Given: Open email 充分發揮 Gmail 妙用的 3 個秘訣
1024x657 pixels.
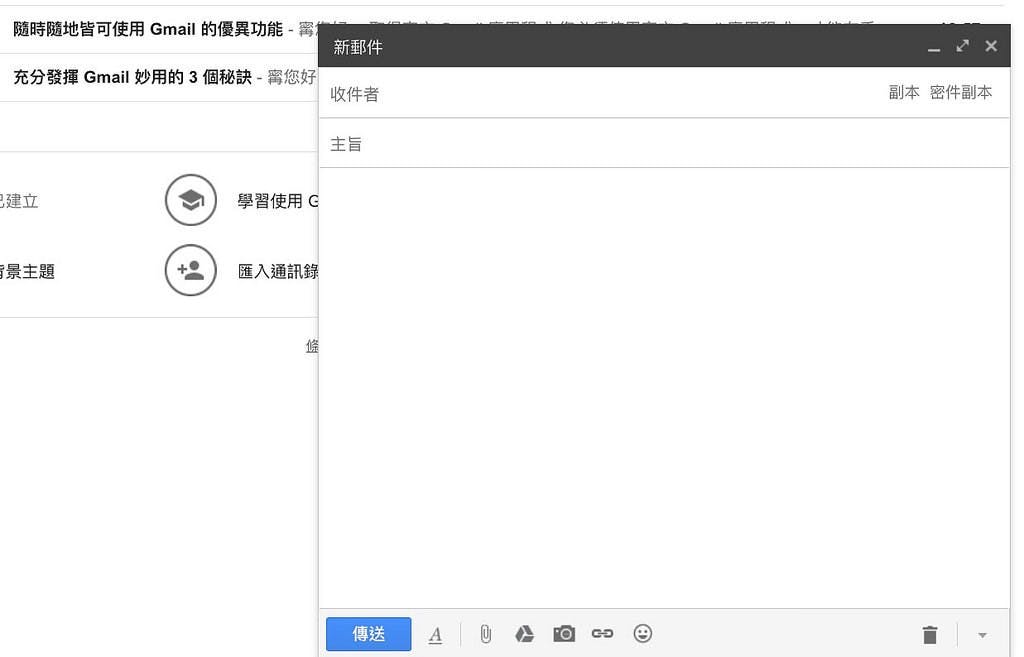Looking at the screenshot, I should 133,77.
